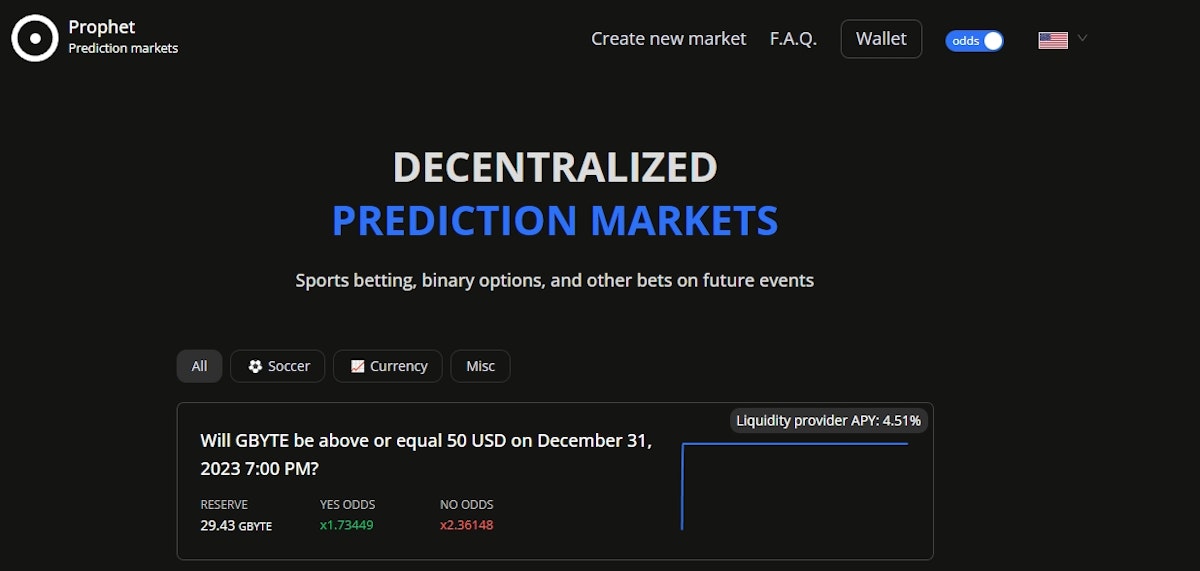Expand the language dropdown chevron

point(1082,39)
